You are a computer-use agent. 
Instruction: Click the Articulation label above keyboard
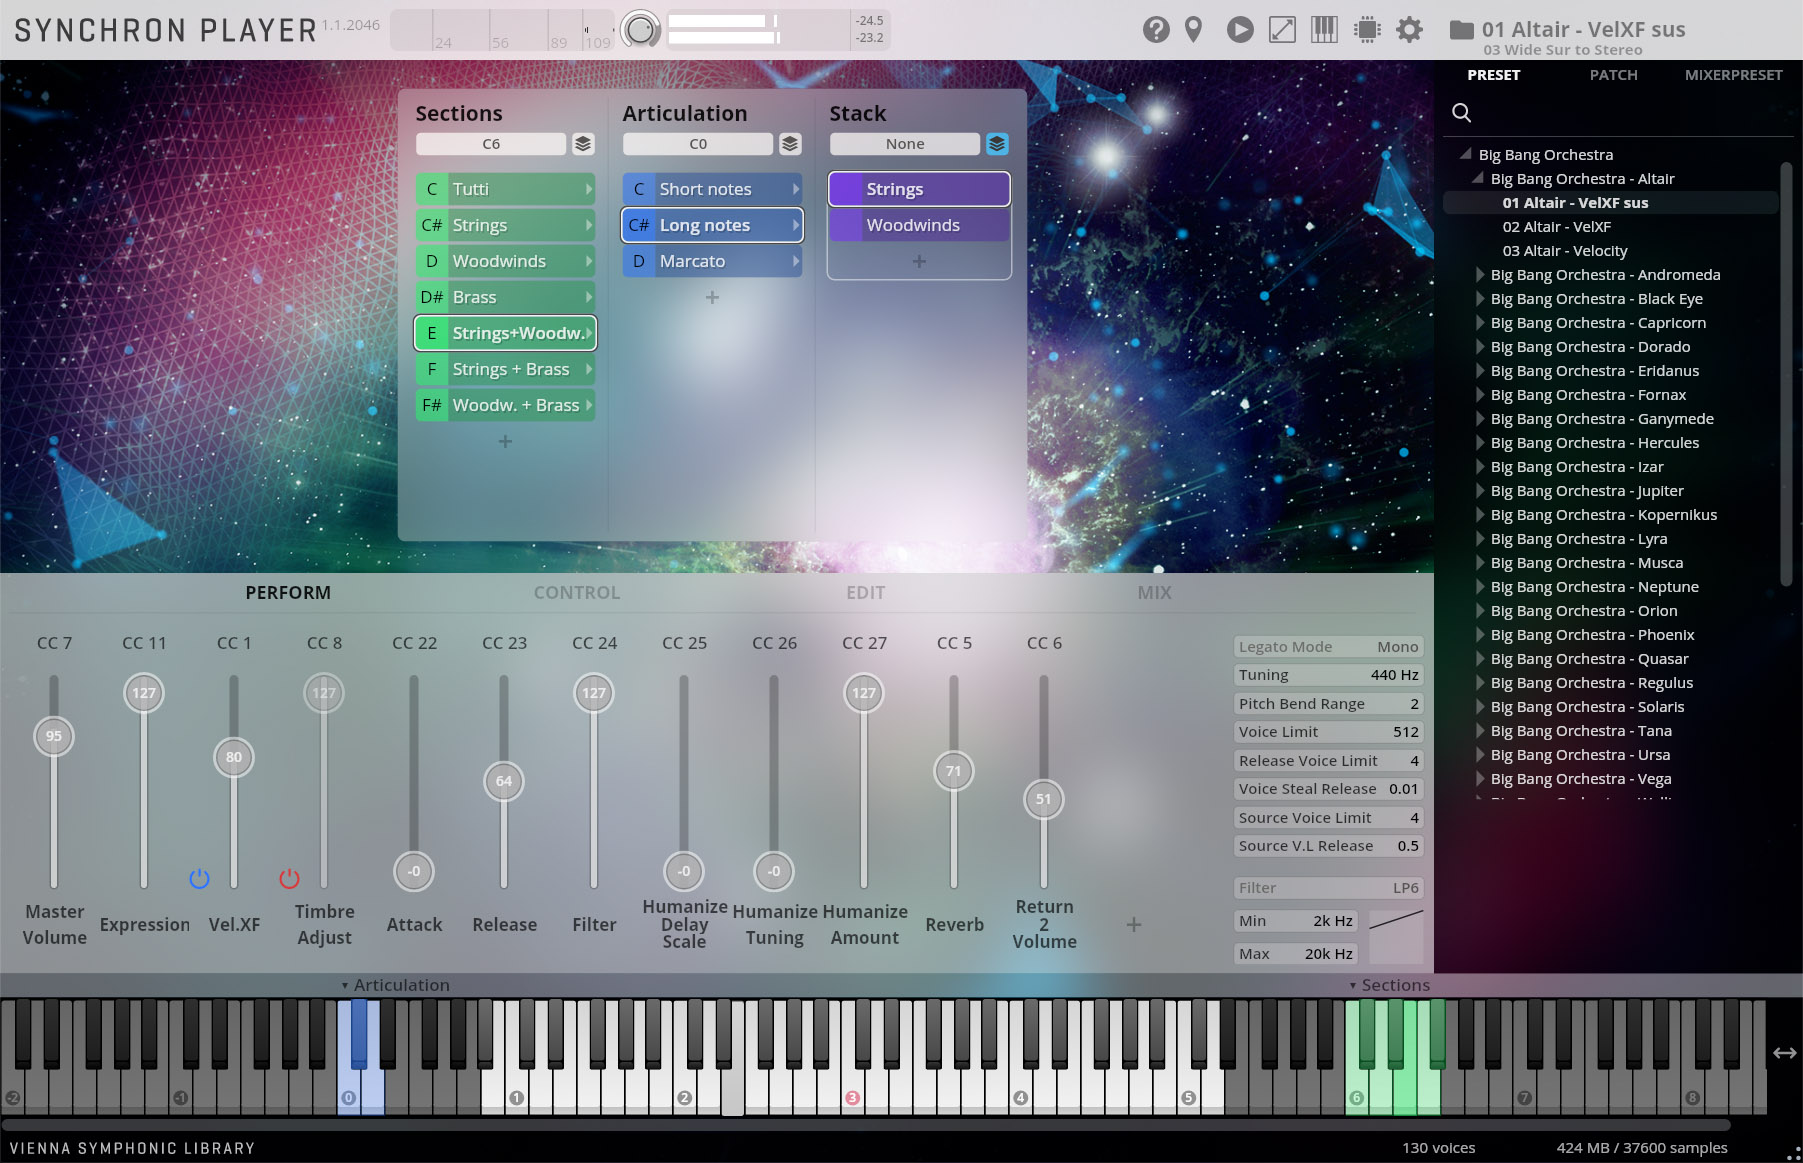[401, 985]
